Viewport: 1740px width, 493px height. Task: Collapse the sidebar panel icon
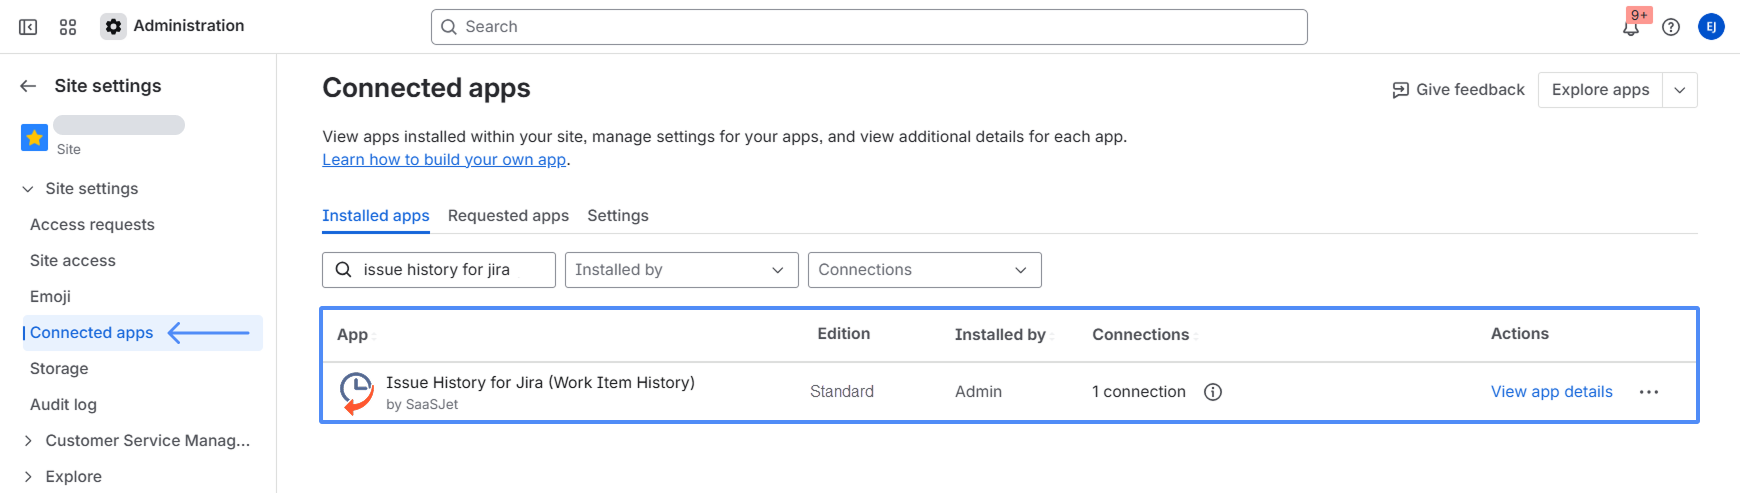coord(28,27)
